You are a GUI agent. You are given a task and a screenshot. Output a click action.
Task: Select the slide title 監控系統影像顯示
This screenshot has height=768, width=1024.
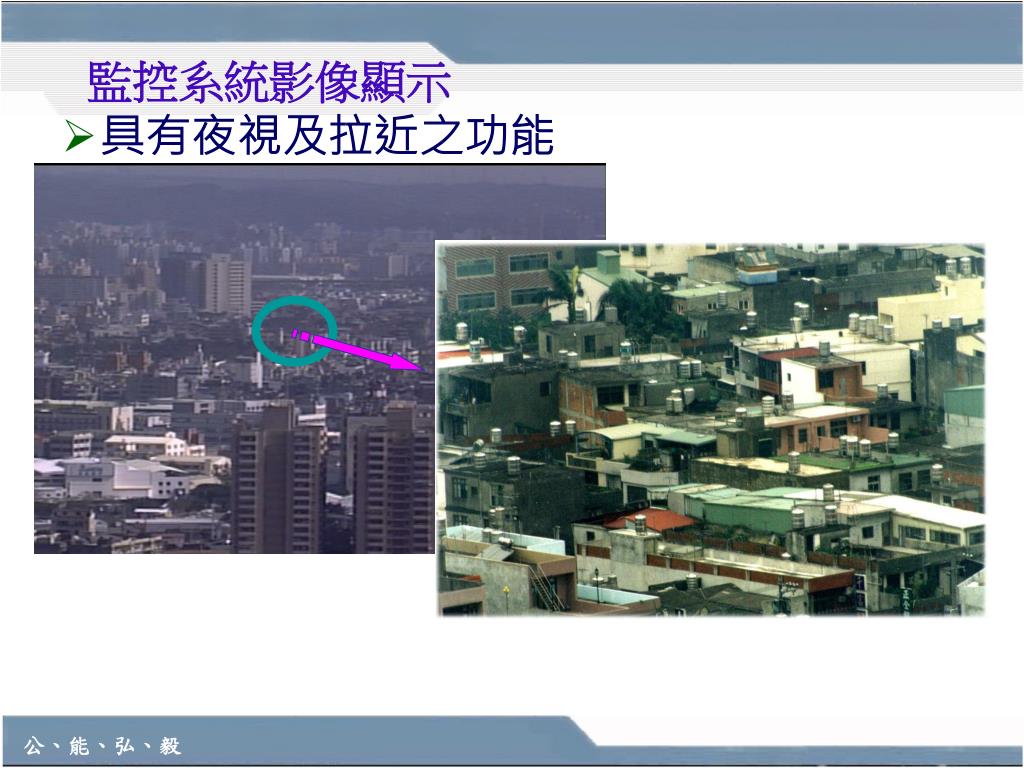point(269,82)
